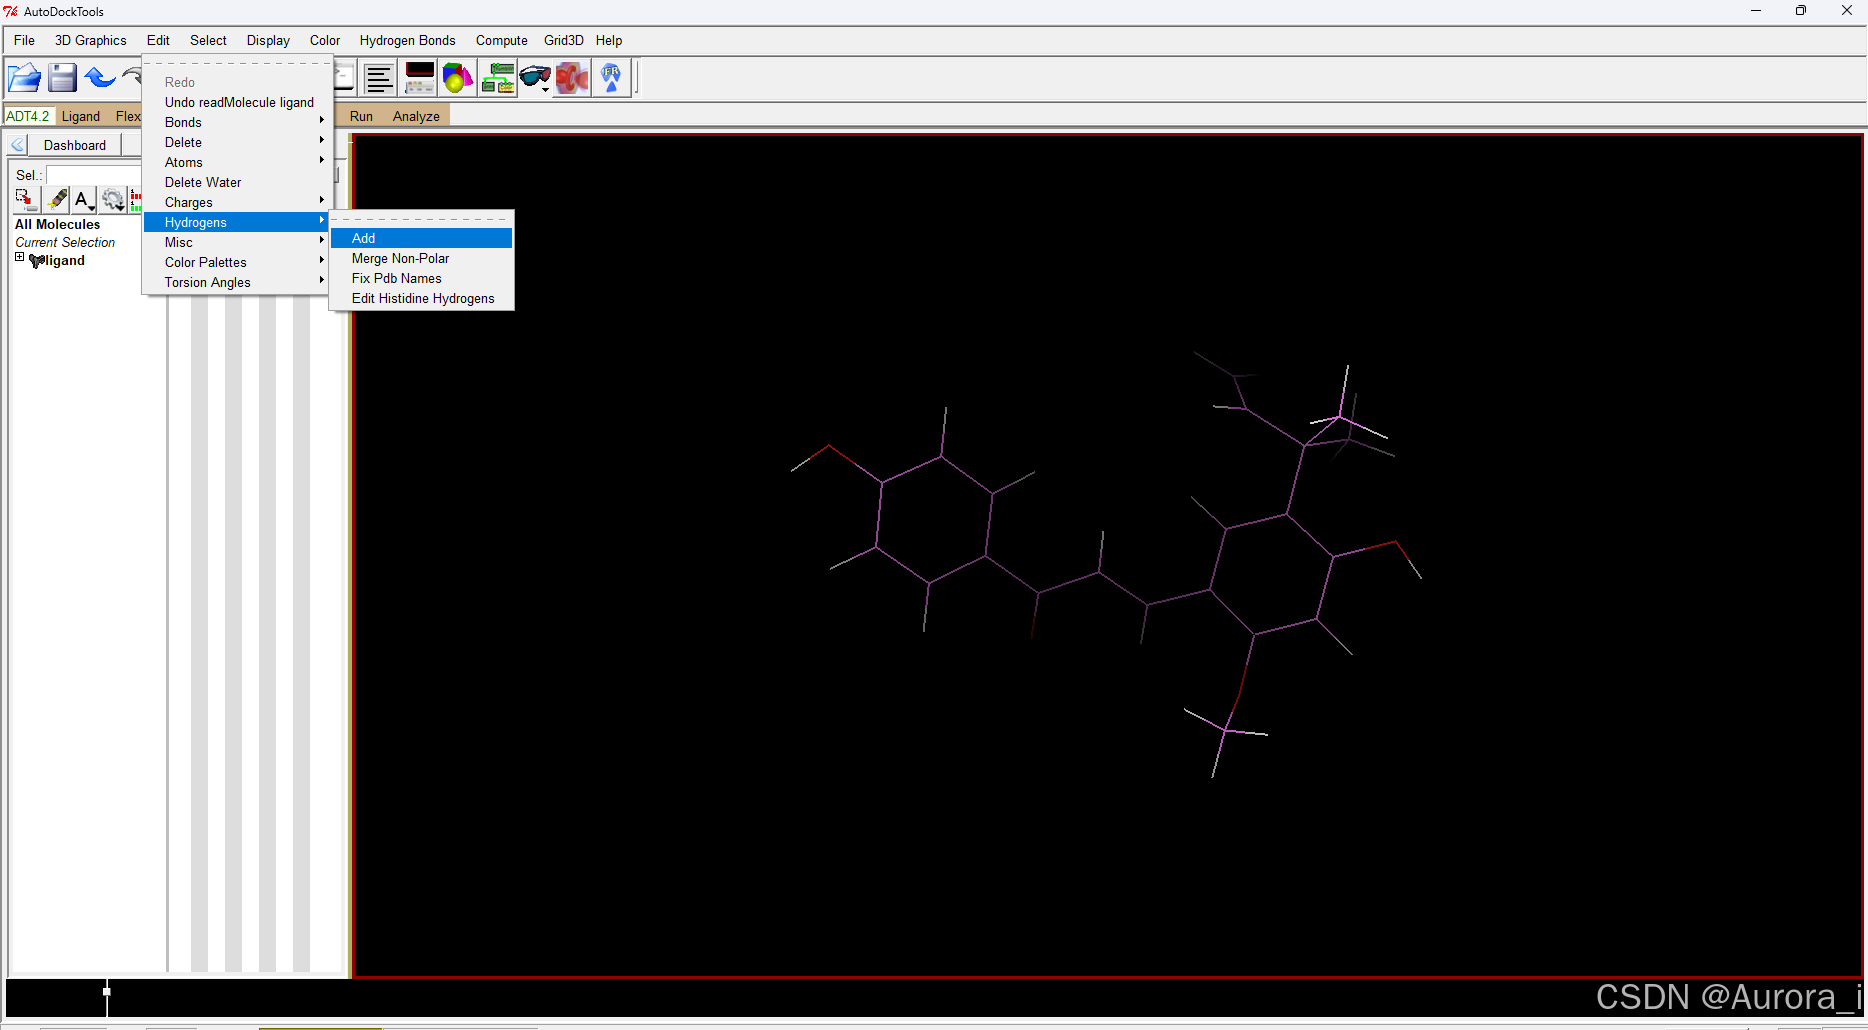Click the 3D stereo glasses icon
The height and width of the screenshot is (1030, 1868).
535,78
